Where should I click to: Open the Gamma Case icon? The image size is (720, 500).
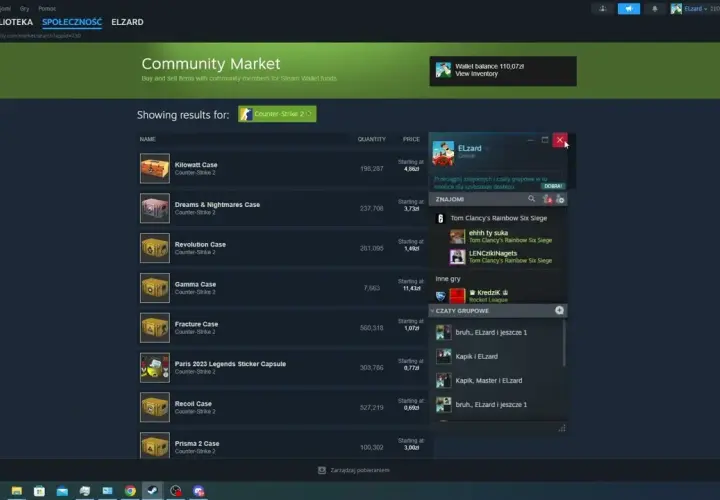(155, 288)
